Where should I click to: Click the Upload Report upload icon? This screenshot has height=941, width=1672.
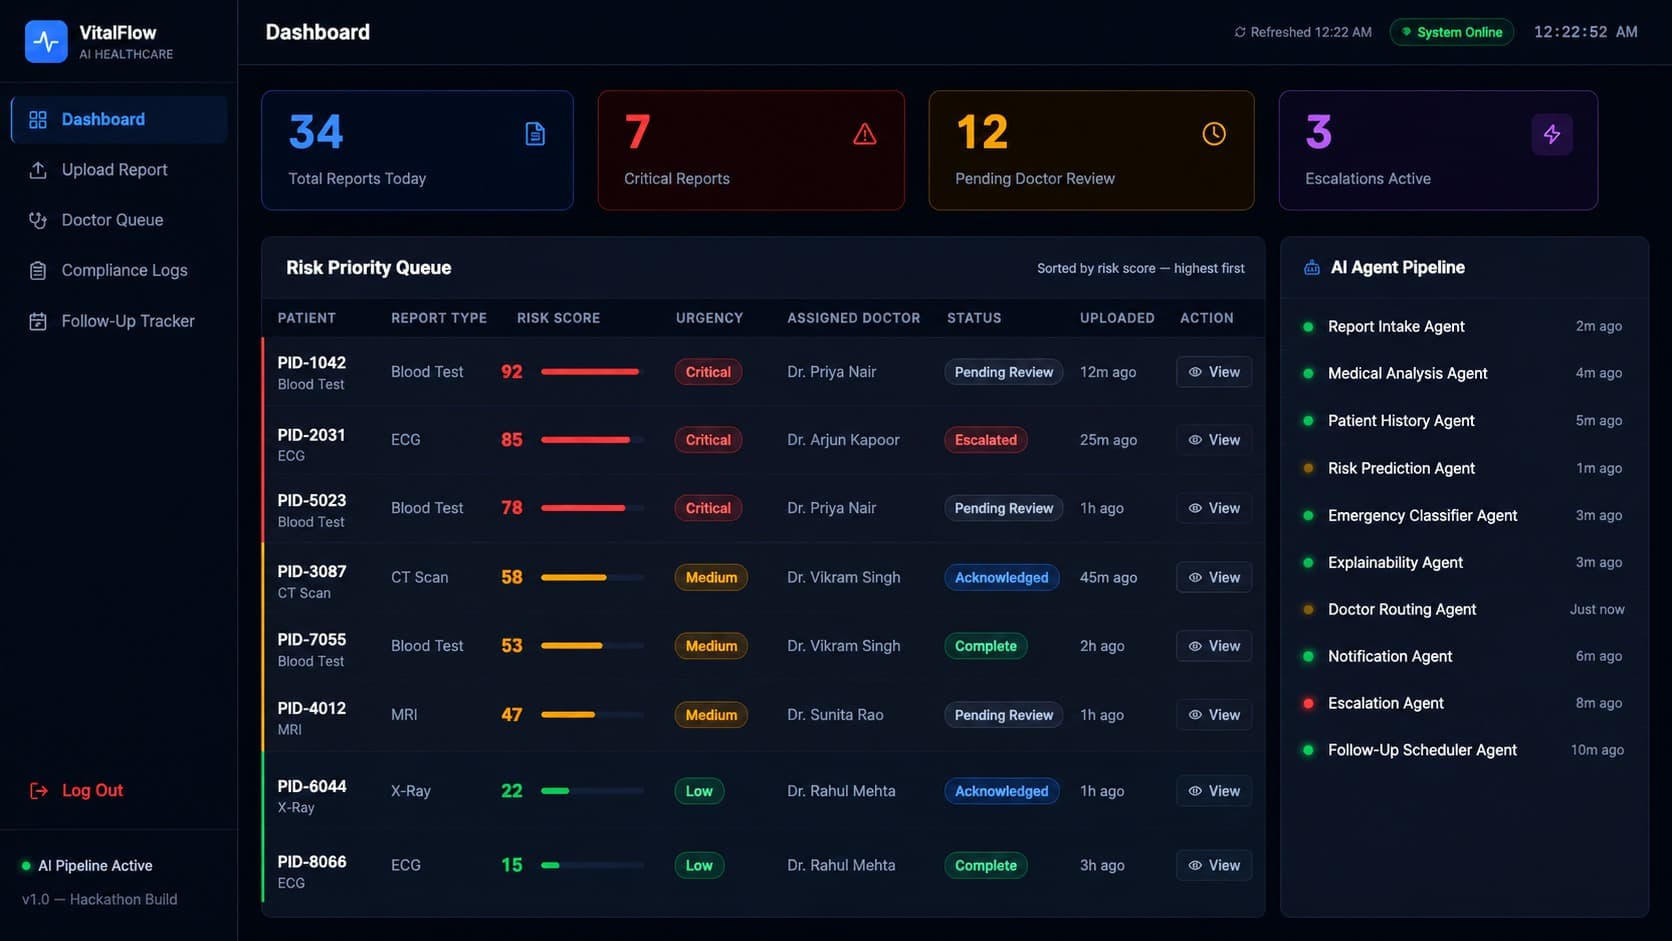[x=38, y=170]
